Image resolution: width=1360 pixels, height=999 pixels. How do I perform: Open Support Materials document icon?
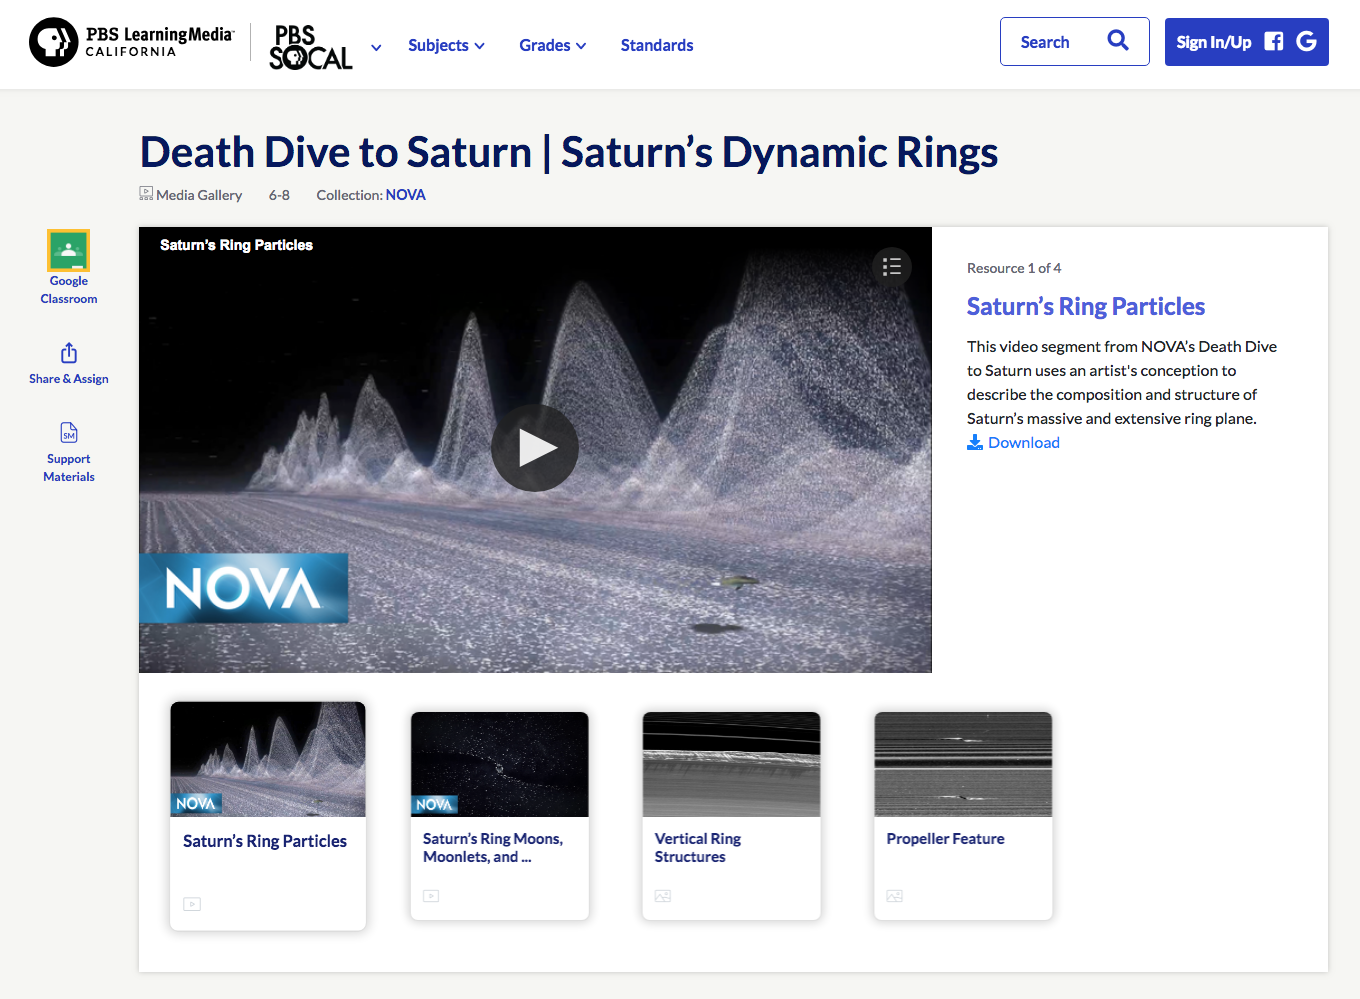point(69,432)
